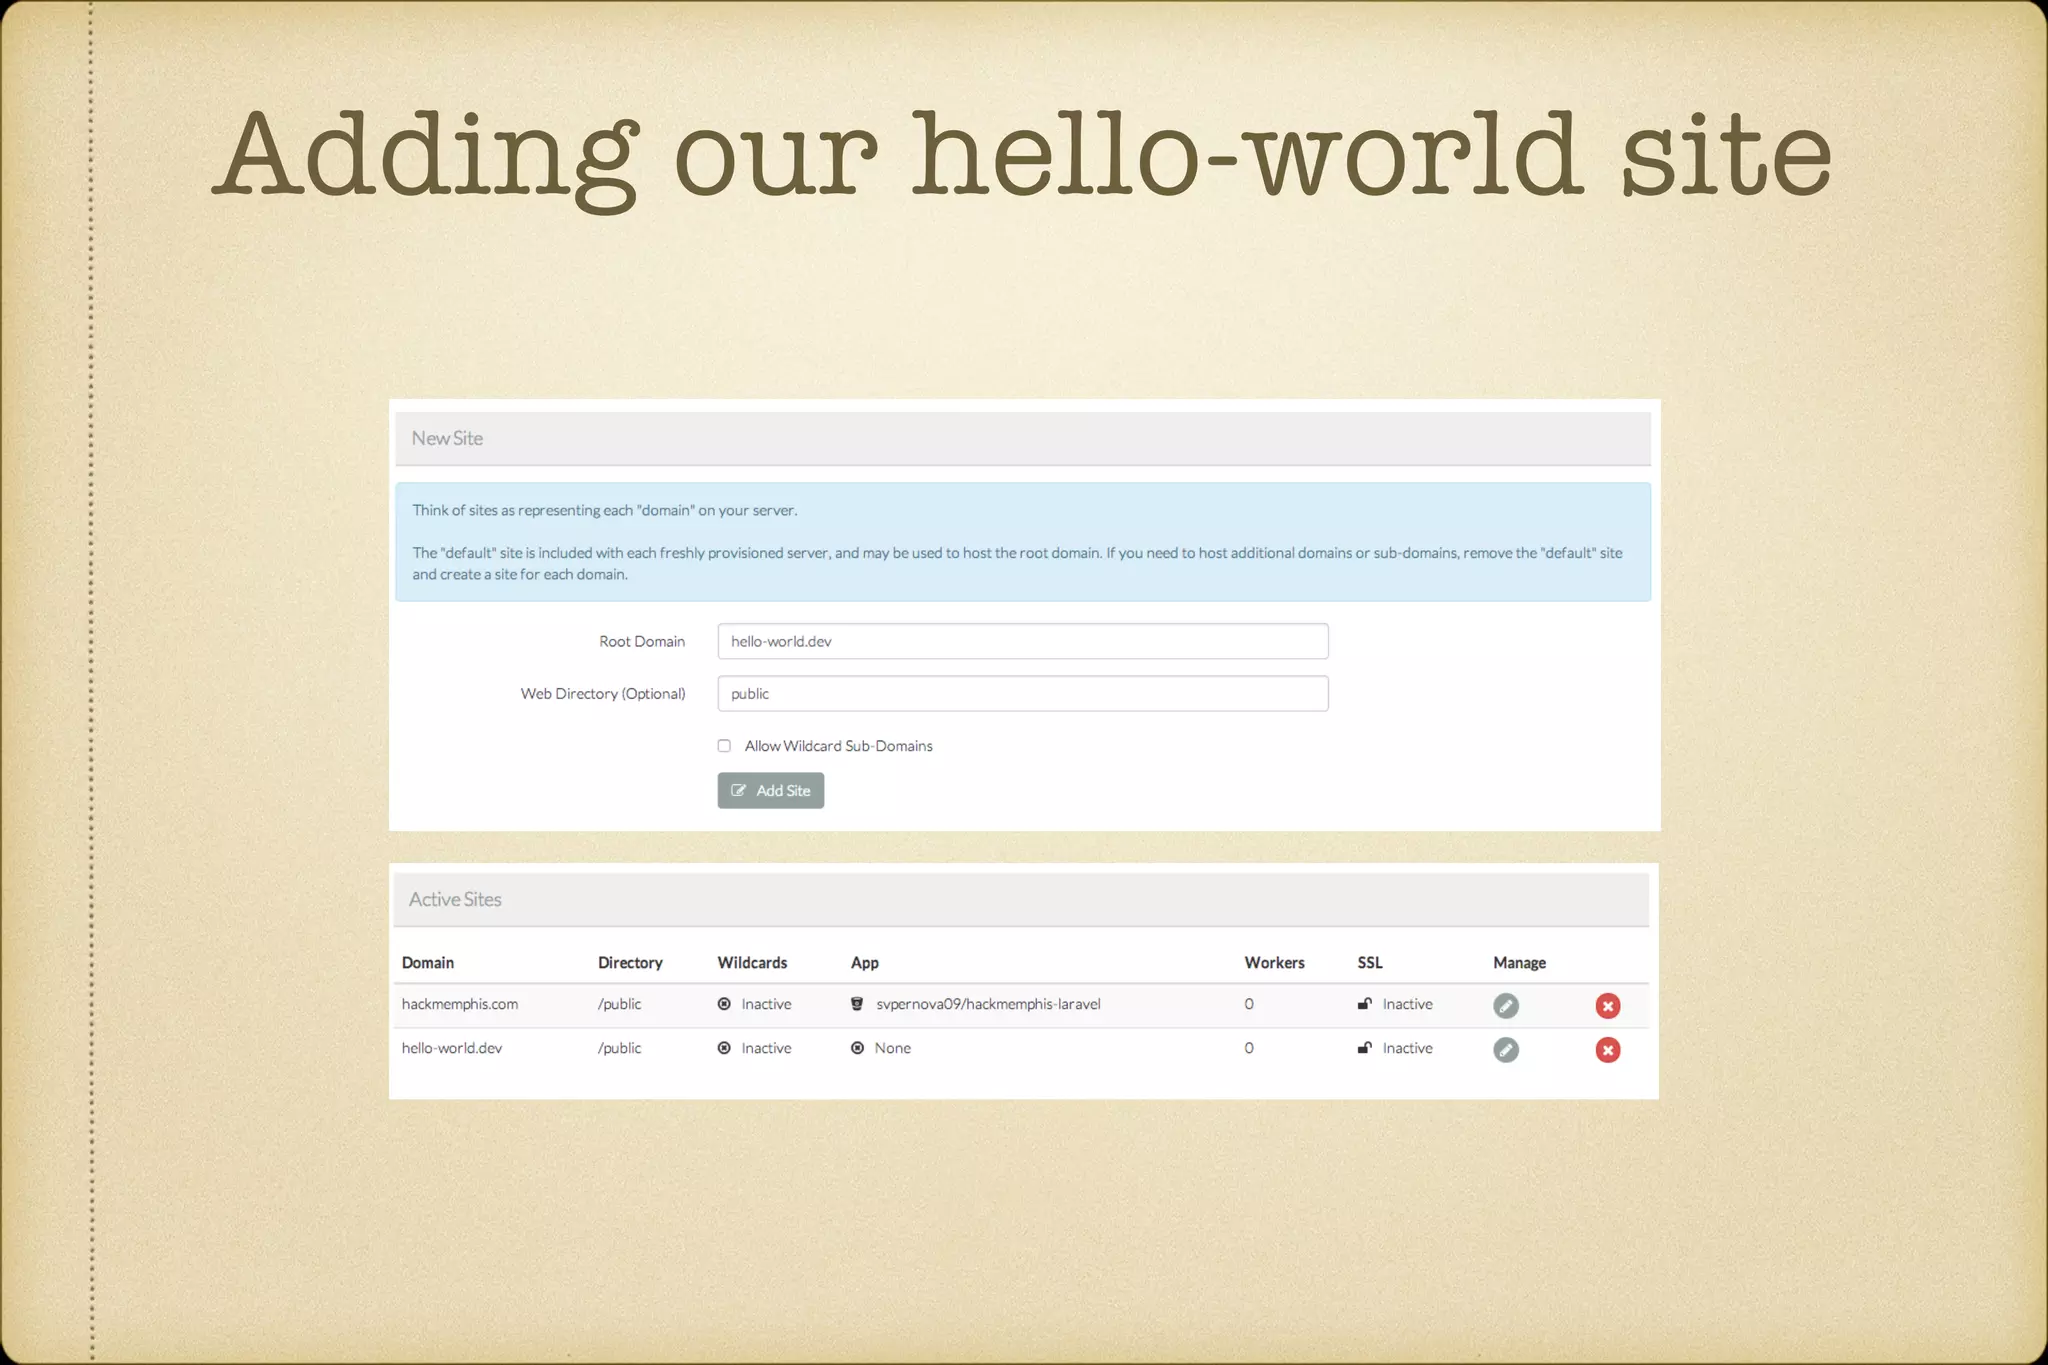Click the /public directory of hackmemphis.com

tap(619, 1003)
